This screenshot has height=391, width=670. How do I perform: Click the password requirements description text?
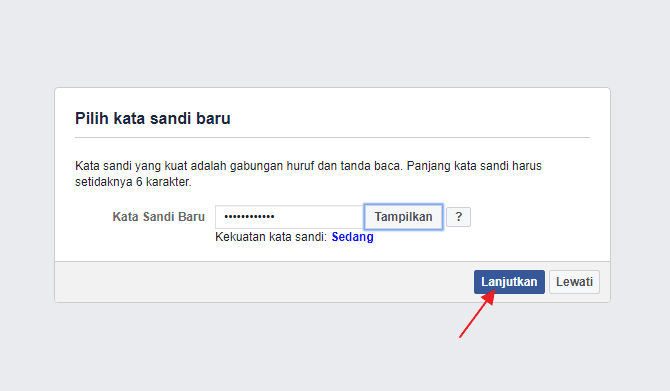(x=308, y=173)
